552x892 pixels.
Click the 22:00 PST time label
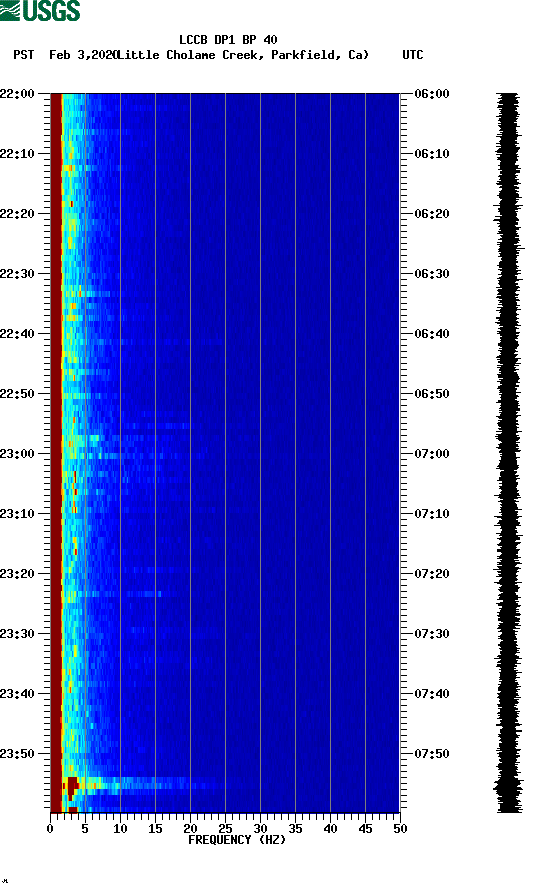(17, 94)
